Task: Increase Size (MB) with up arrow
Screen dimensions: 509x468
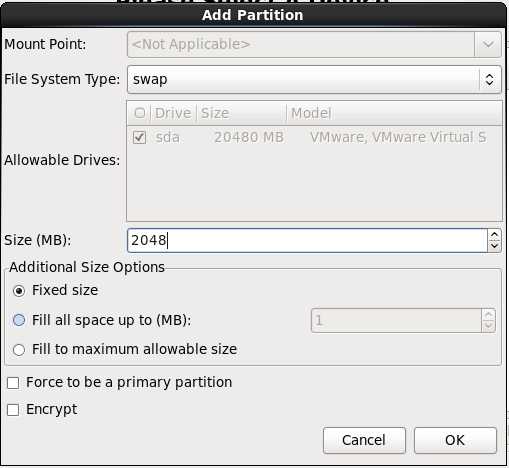Action: click(494, 235)
